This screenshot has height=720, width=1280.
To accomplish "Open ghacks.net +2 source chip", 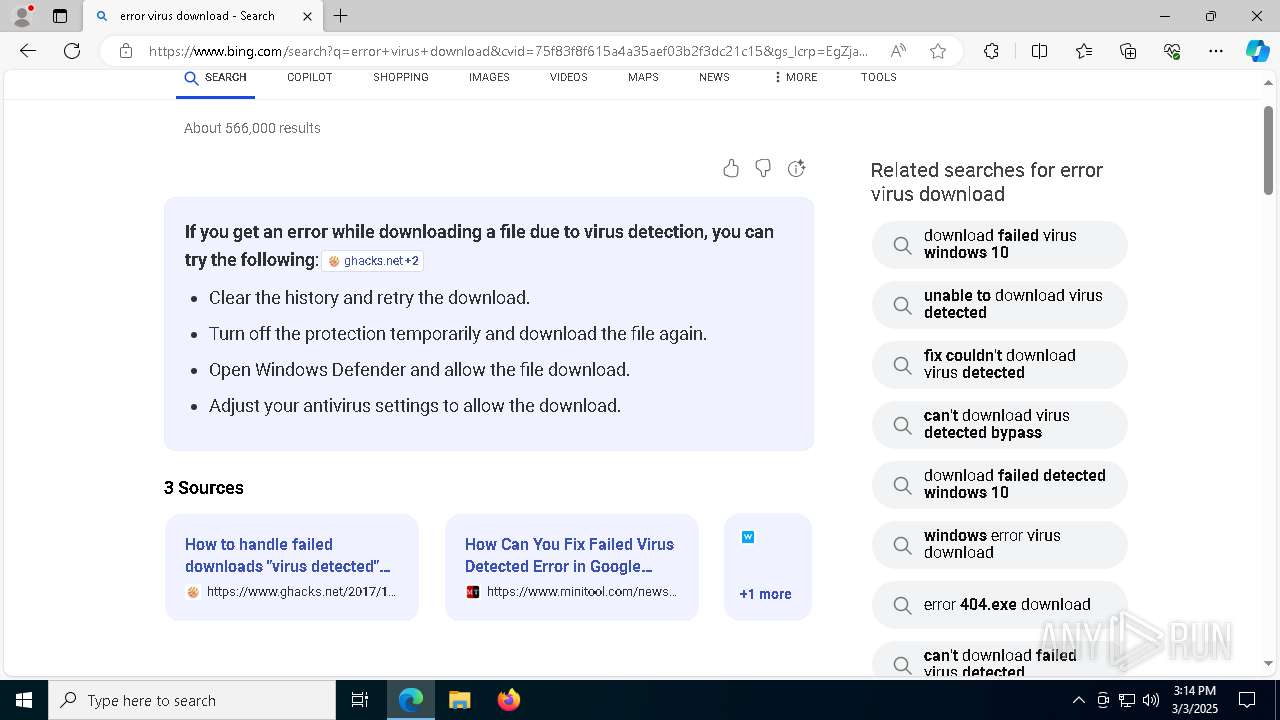I will pyautogui.click(x=373, y=261).
